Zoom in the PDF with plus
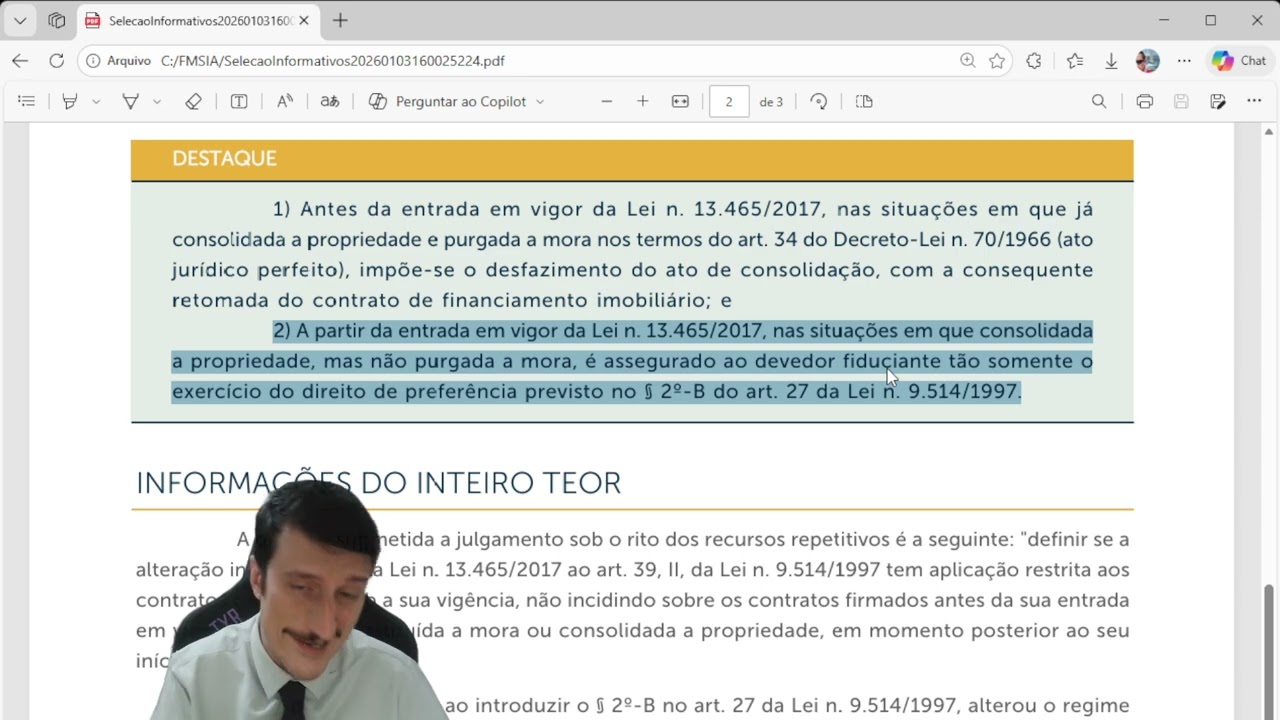 click(643, 101)
